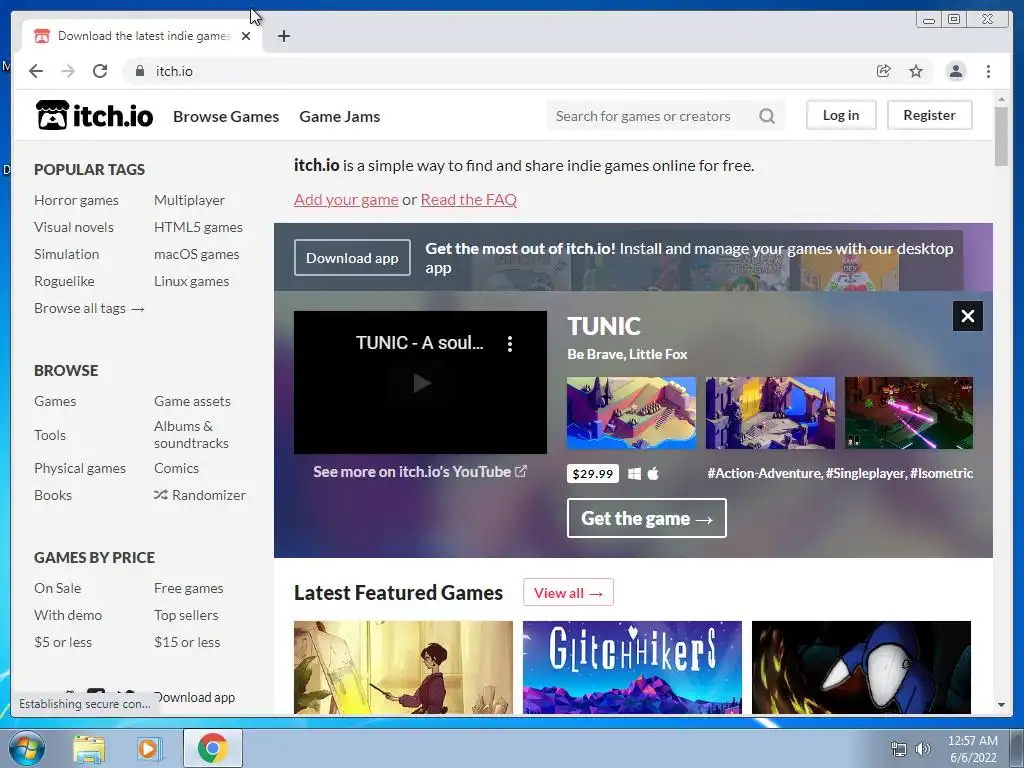Open first TUNIC screenshot thumbnail
Screen dimensions: 1024x768
(631, 413)
